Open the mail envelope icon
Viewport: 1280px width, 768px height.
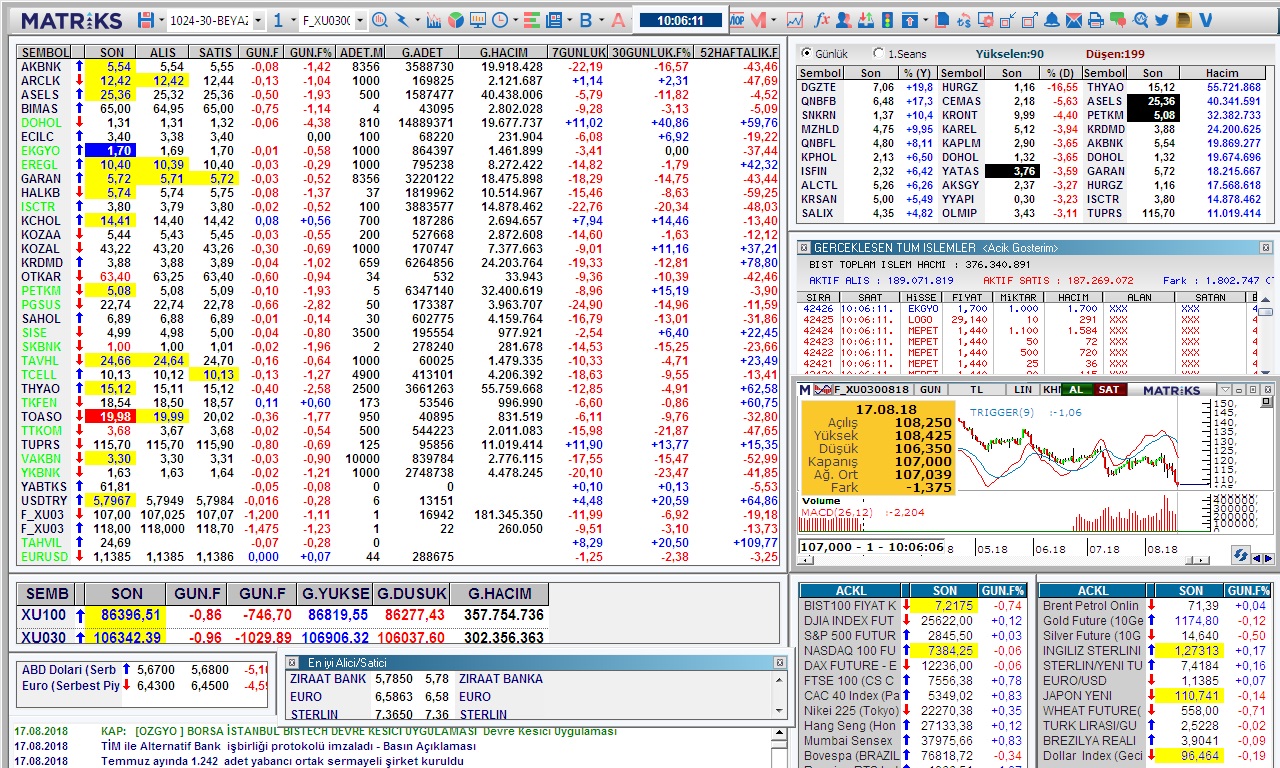click(x=1073, y=20)
